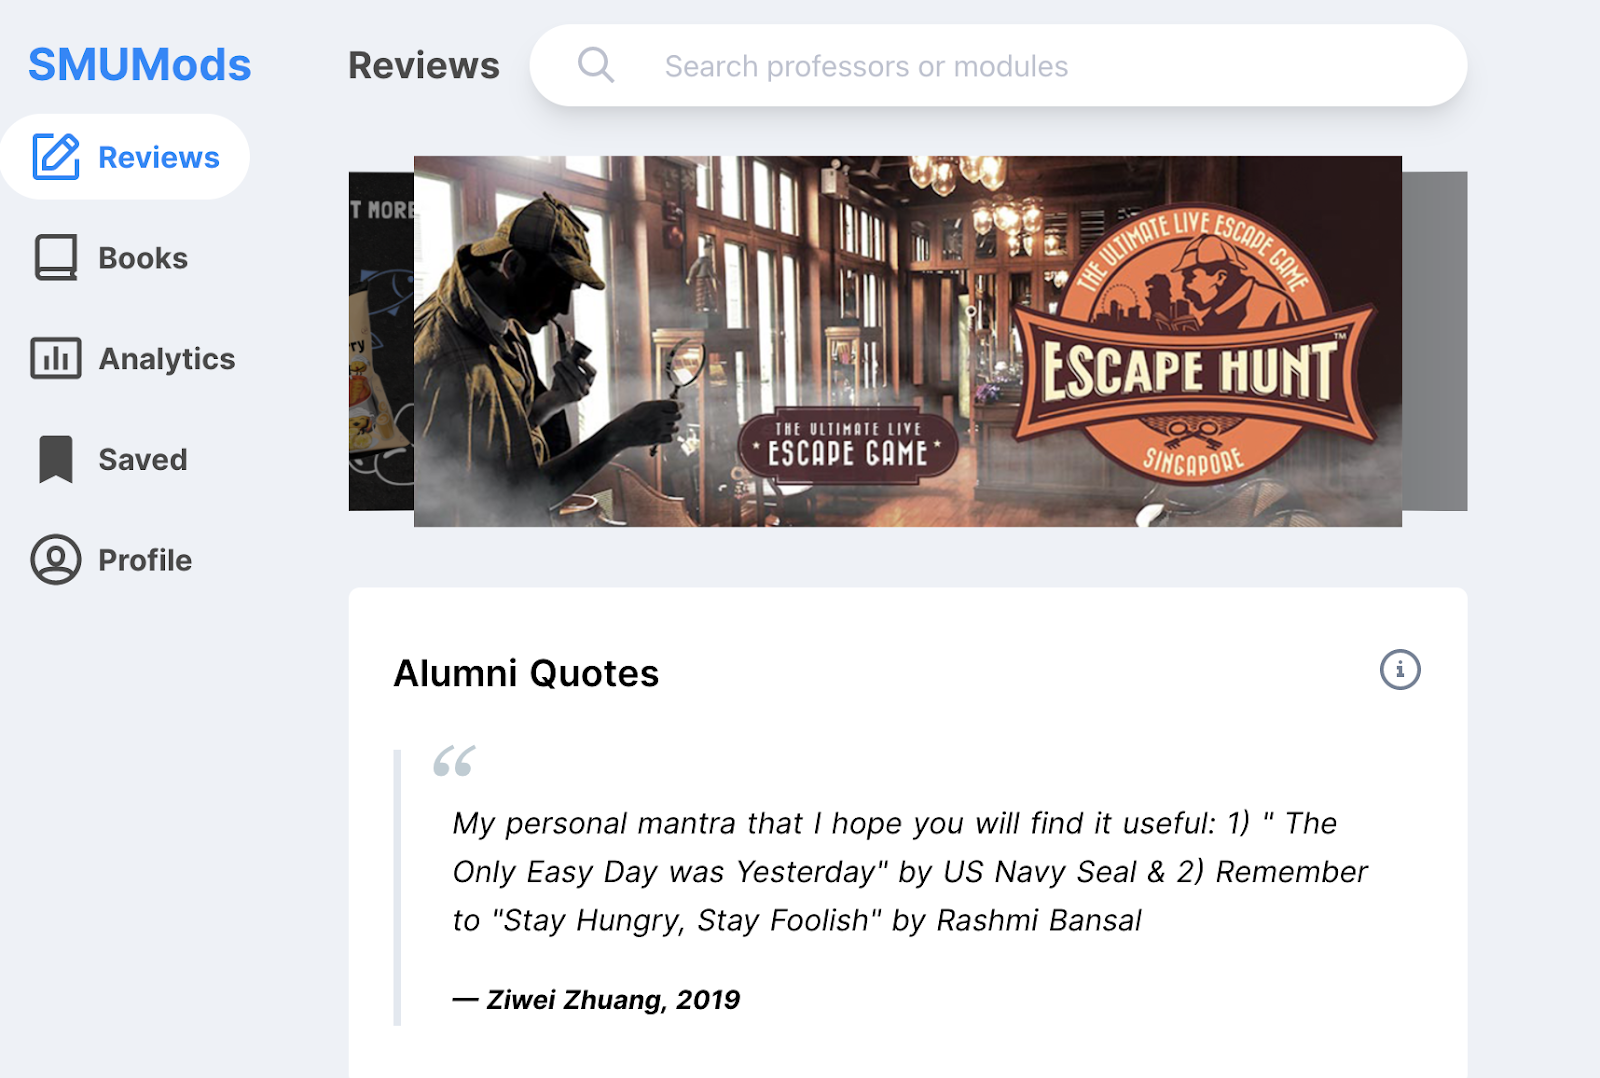Focus the Search professors or modules field
The image size is (1600, 1078).
[998, 66]
